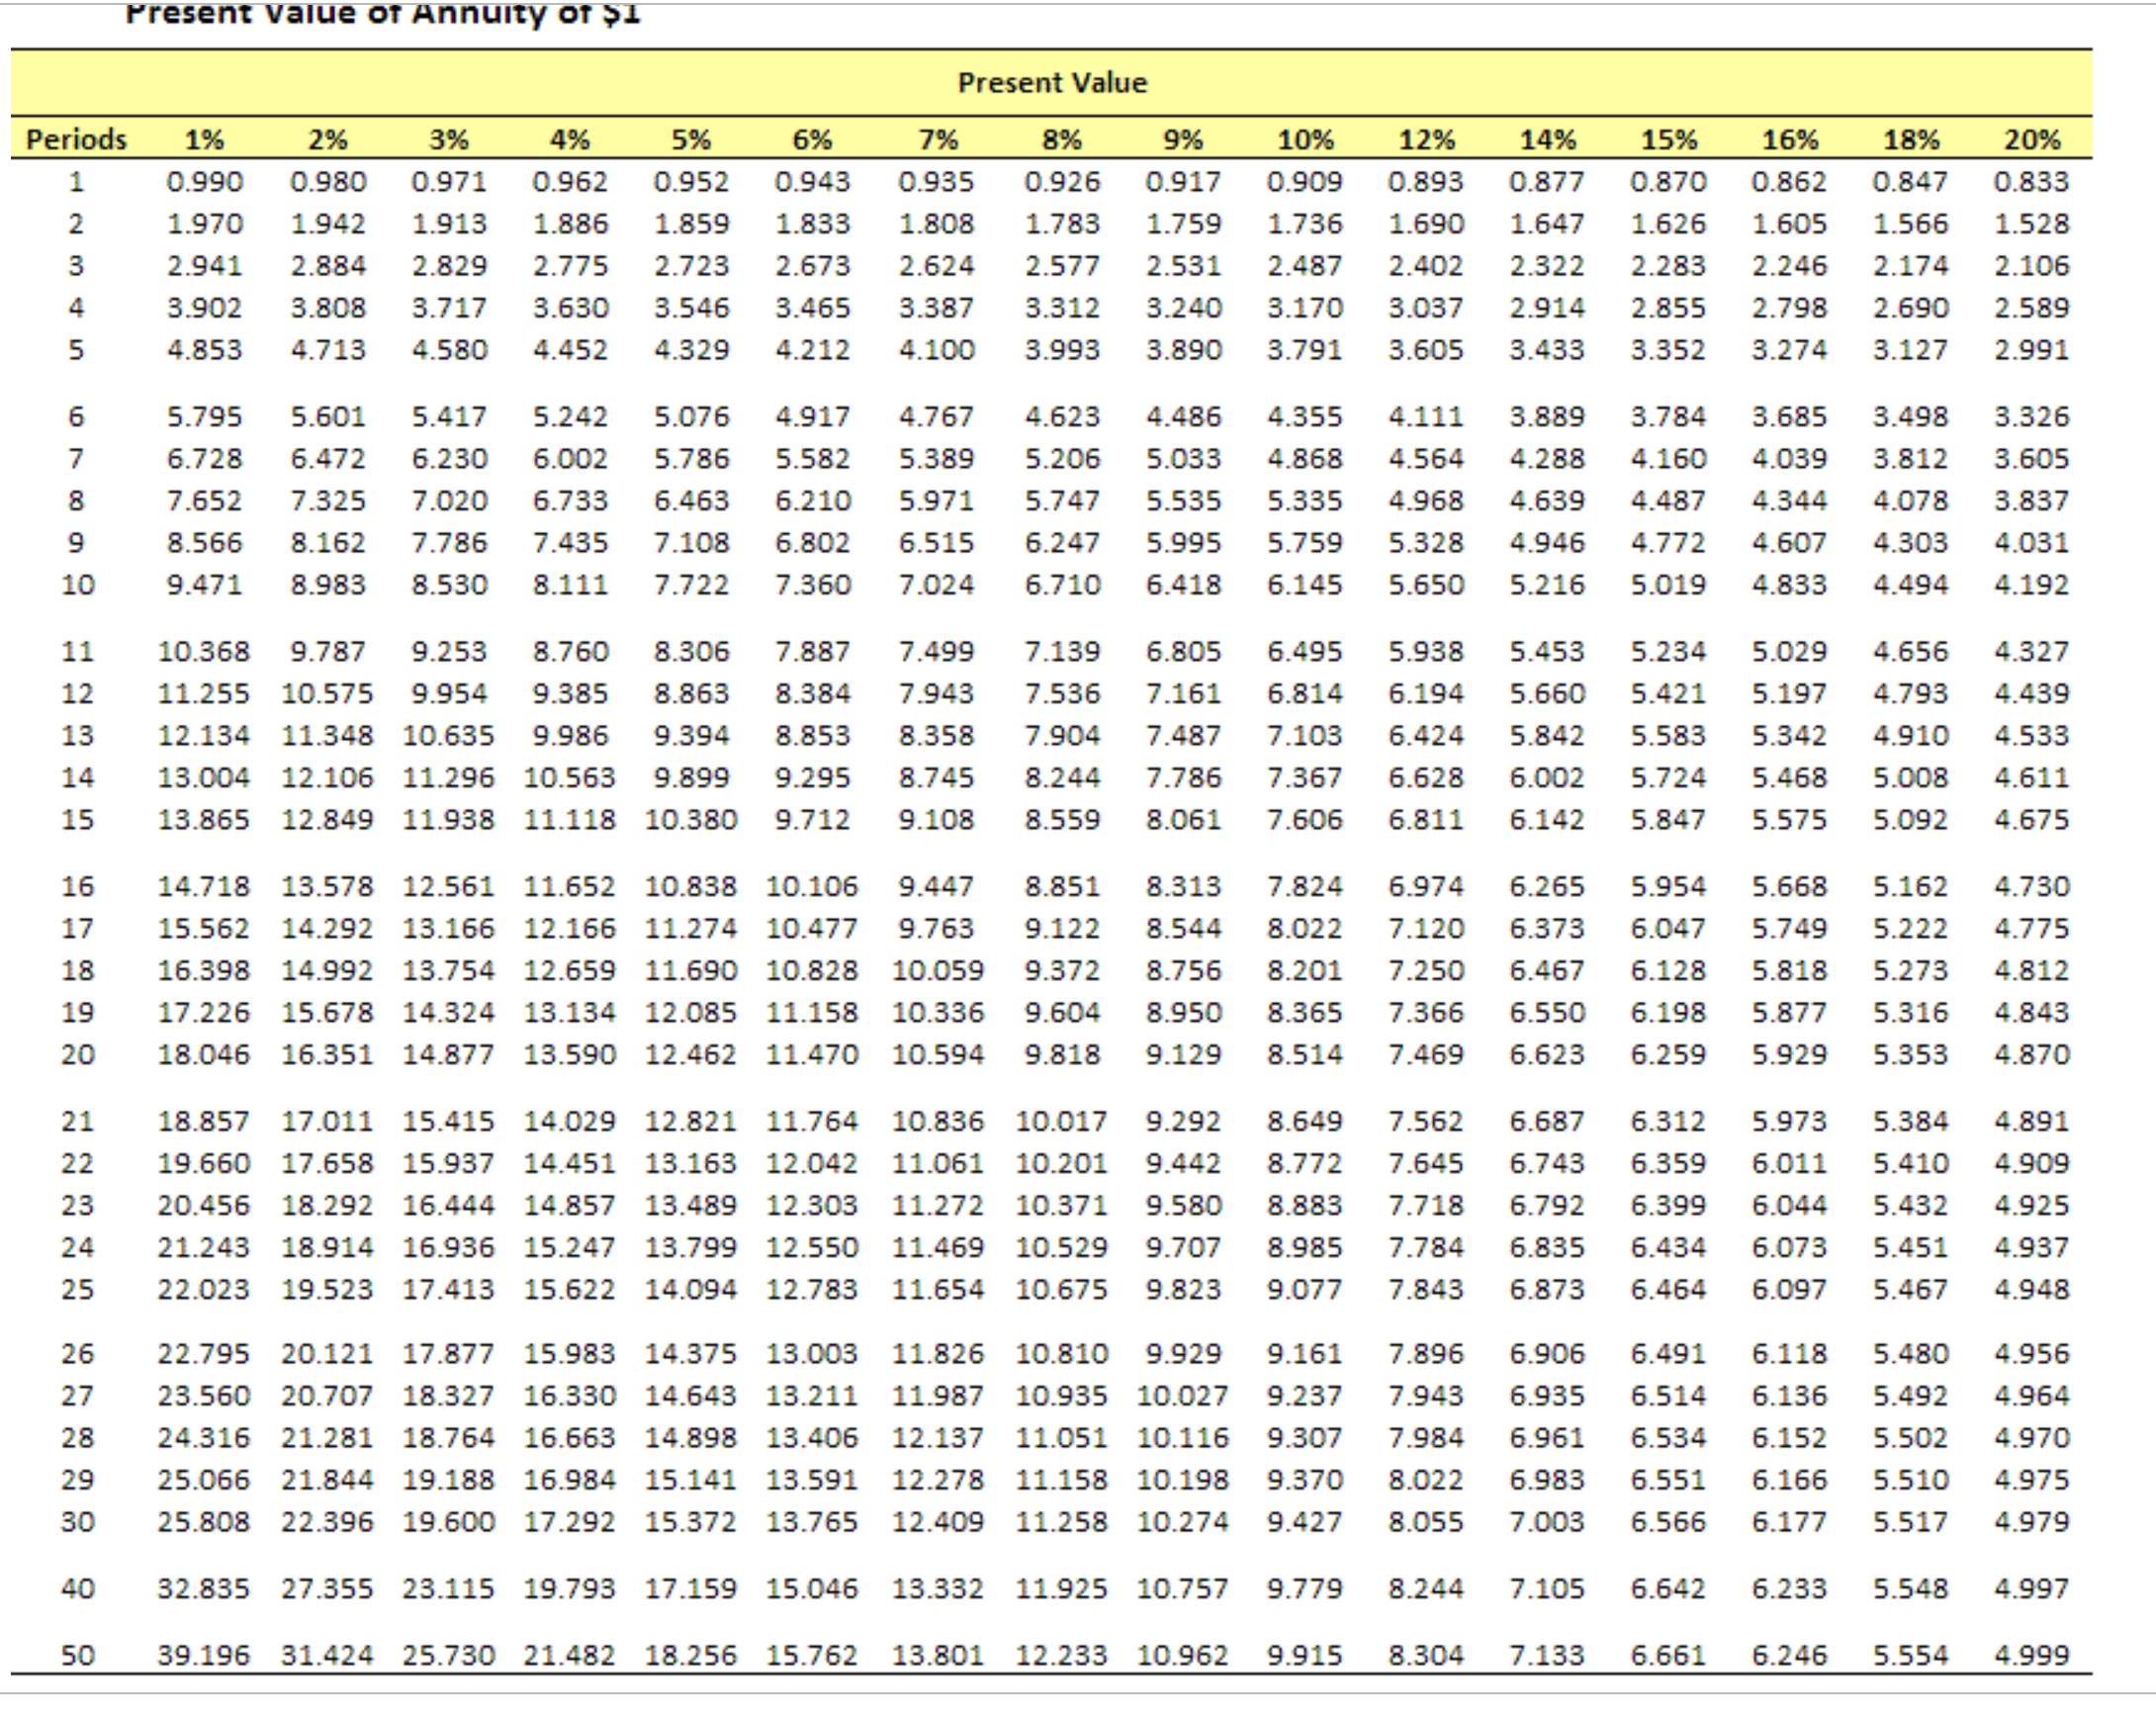Click the "10%" column header

click(x=1305, y=139)
